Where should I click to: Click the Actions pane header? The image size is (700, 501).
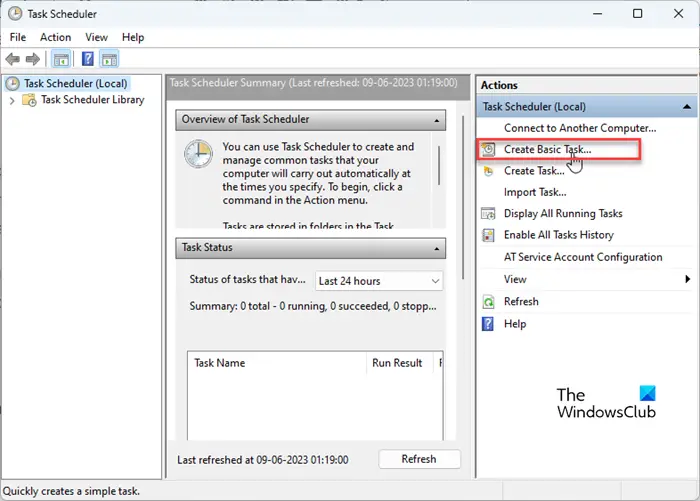586,85
